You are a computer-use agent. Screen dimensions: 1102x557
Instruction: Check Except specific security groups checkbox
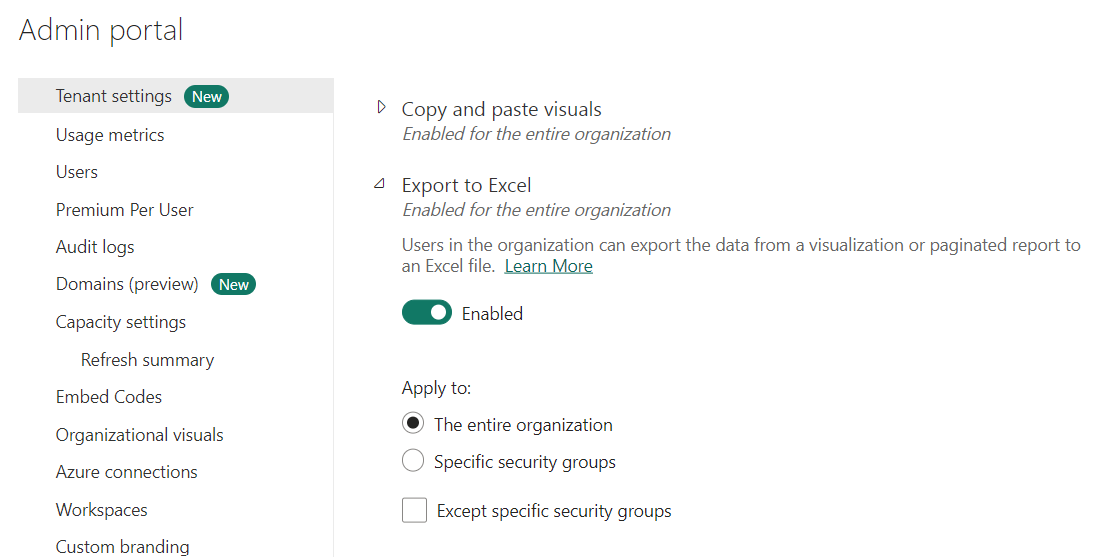coord(415,510)
